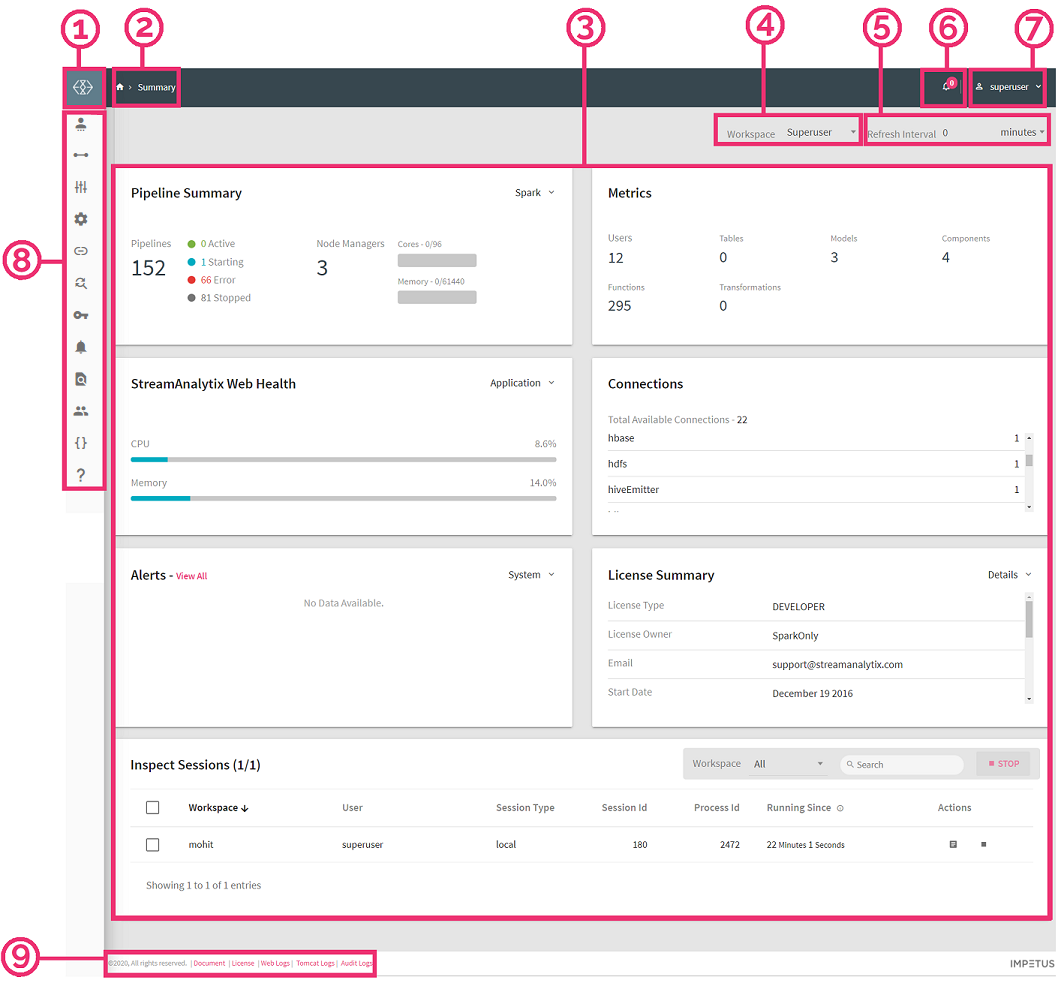Click the 66 Error pipelines count
The width and height of the screenshot is (1061, 986).
pos(218,280)
